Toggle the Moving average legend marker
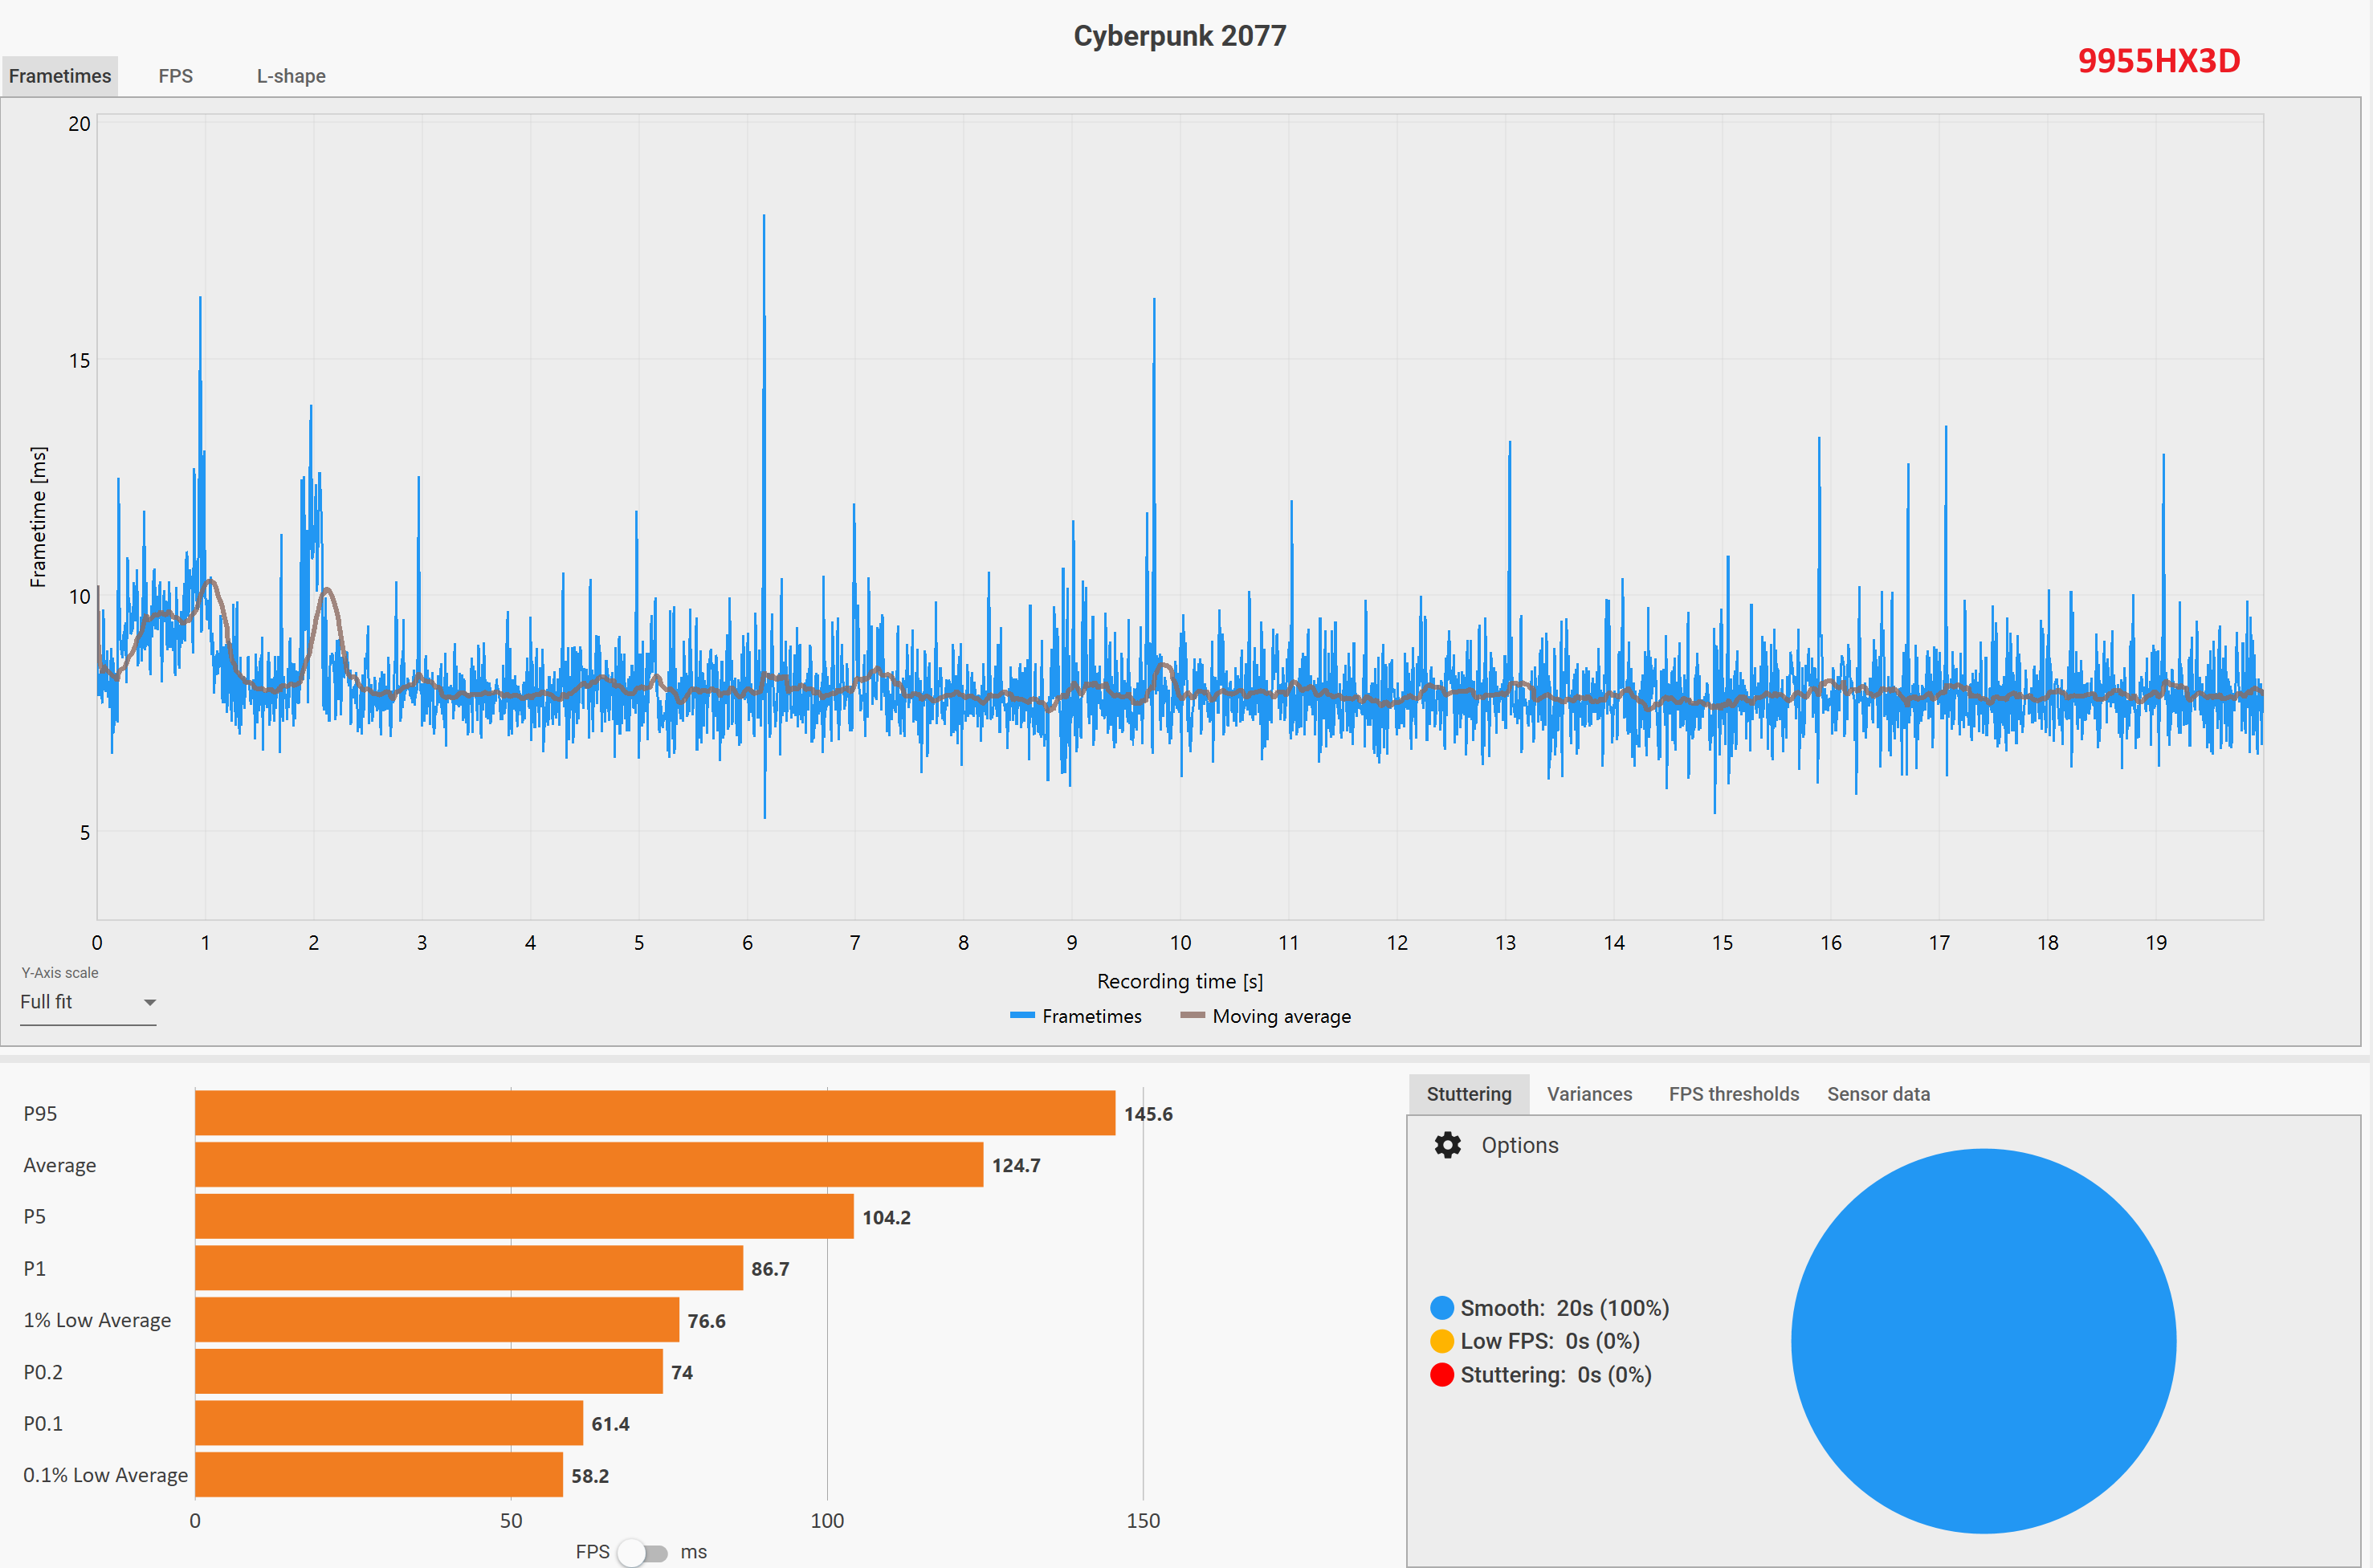This screenshot has height=1568, width=2373. (x=1192, y=1016)
